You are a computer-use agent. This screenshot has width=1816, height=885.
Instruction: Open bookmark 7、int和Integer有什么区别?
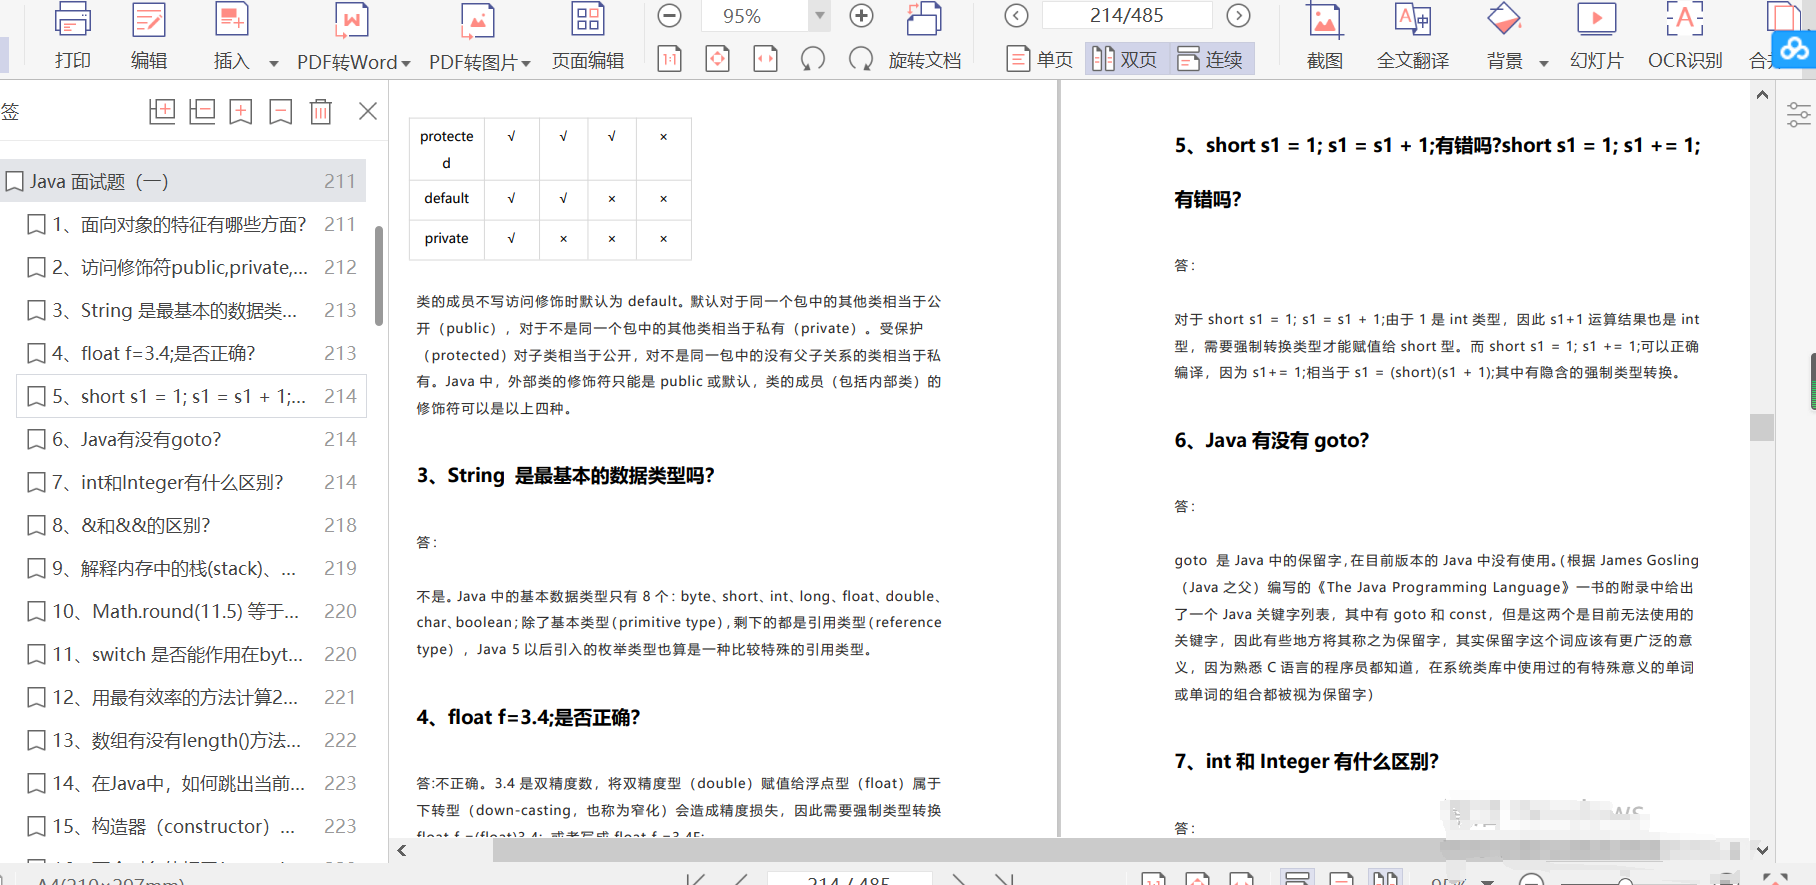click(x=192, y=482)
